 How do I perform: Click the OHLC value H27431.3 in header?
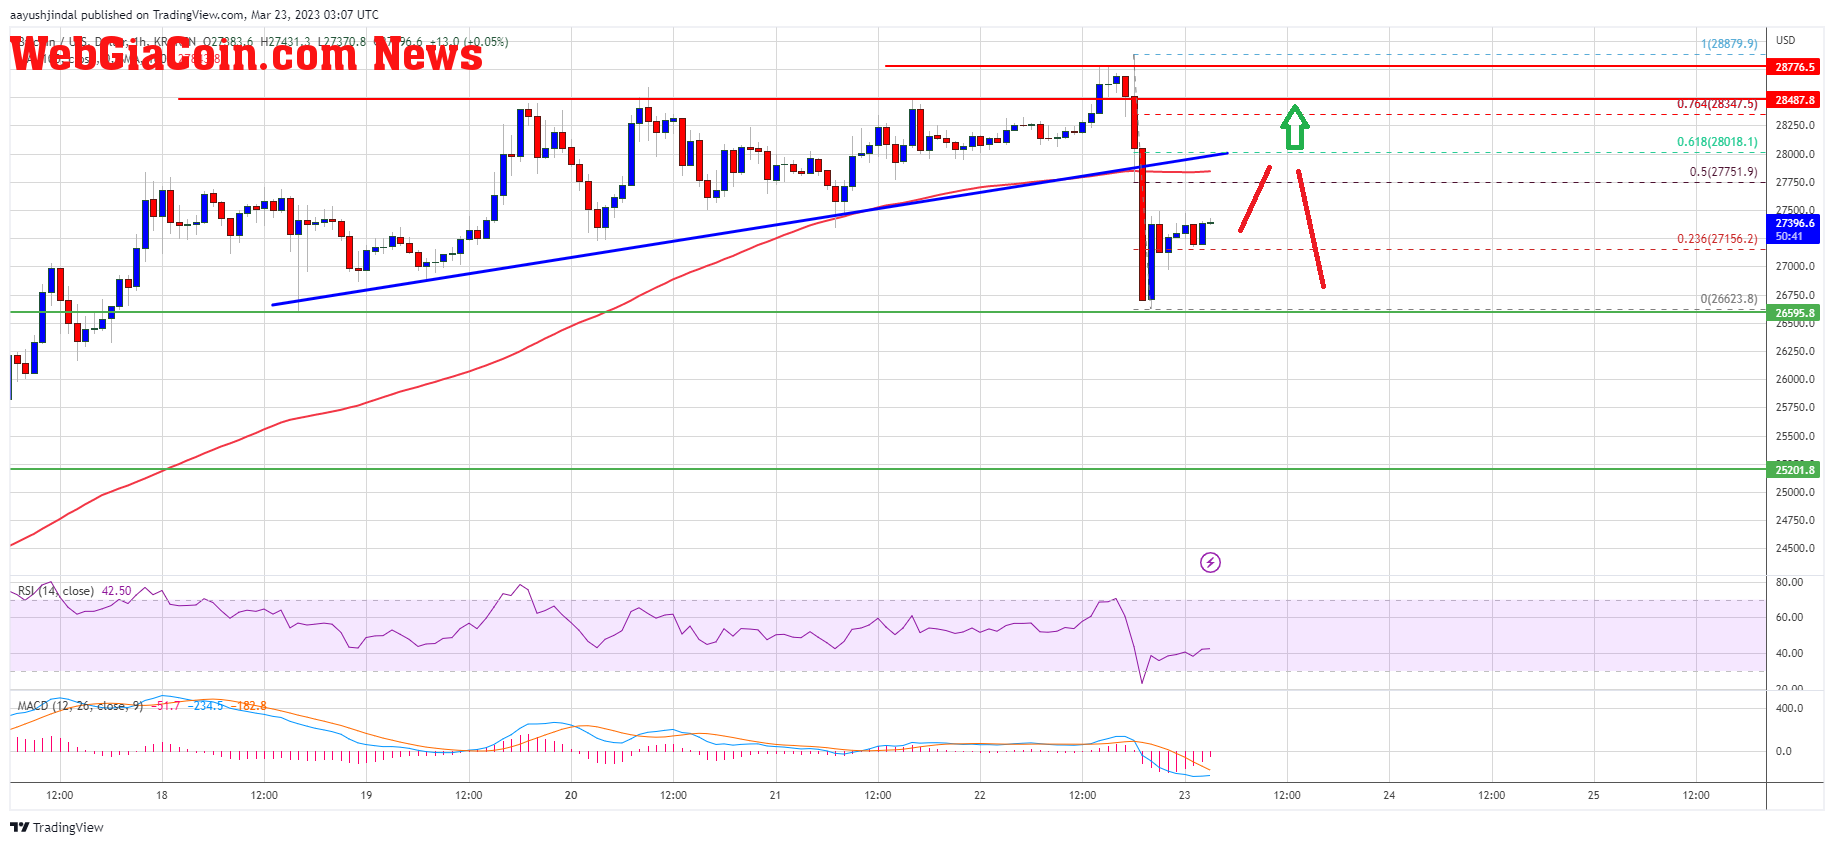(x=285, y=42)
